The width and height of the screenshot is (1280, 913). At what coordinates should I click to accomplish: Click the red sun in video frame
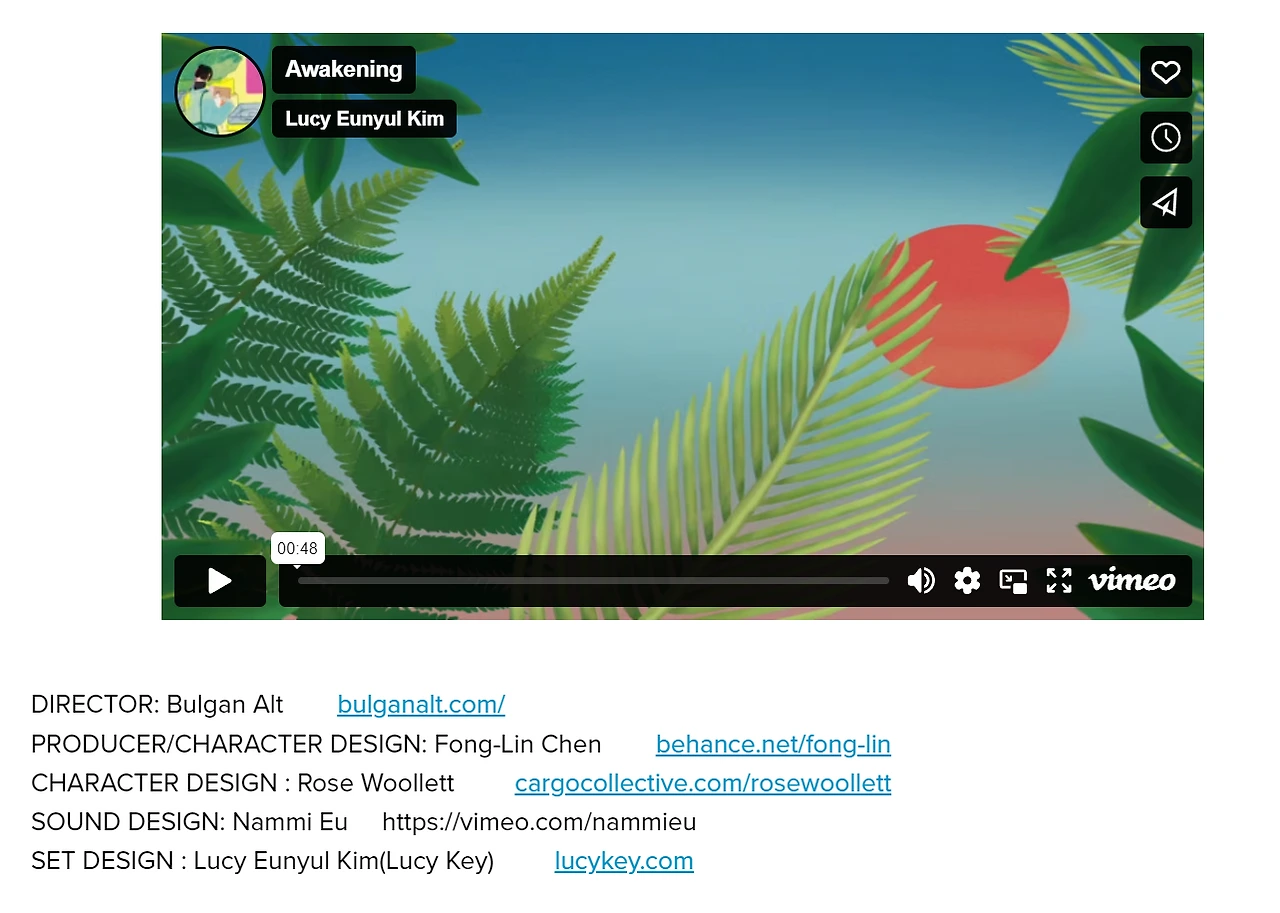[967, 306]
